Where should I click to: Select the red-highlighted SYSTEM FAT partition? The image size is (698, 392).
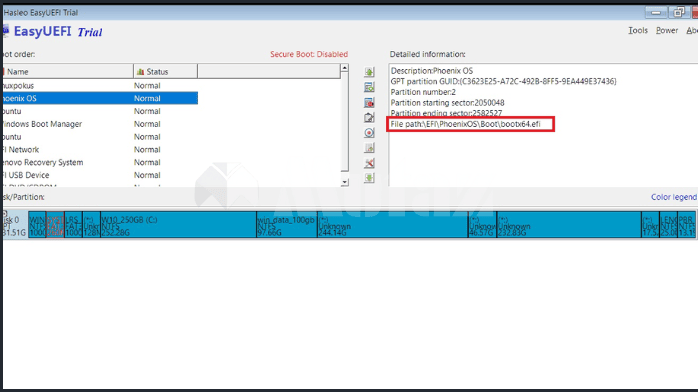[x=55, y=225]
